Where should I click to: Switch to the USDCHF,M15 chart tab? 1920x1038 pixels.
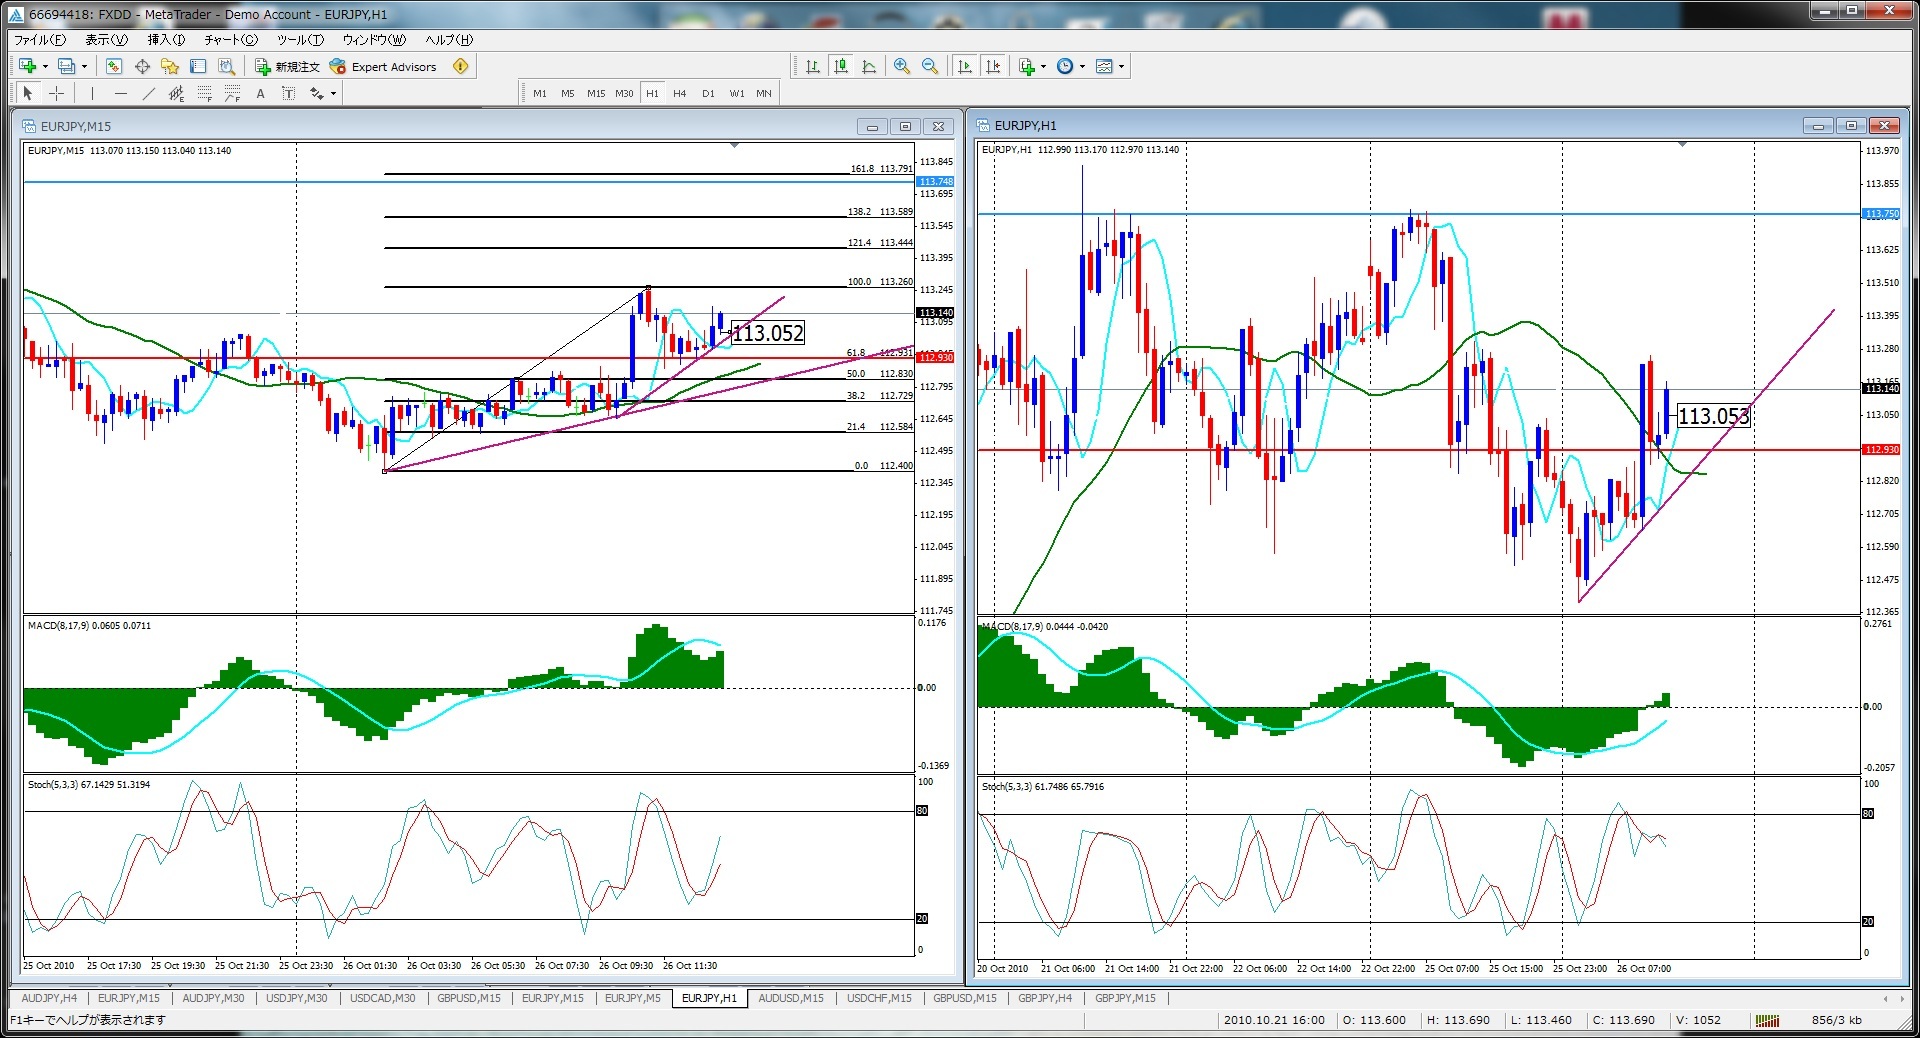879,998
